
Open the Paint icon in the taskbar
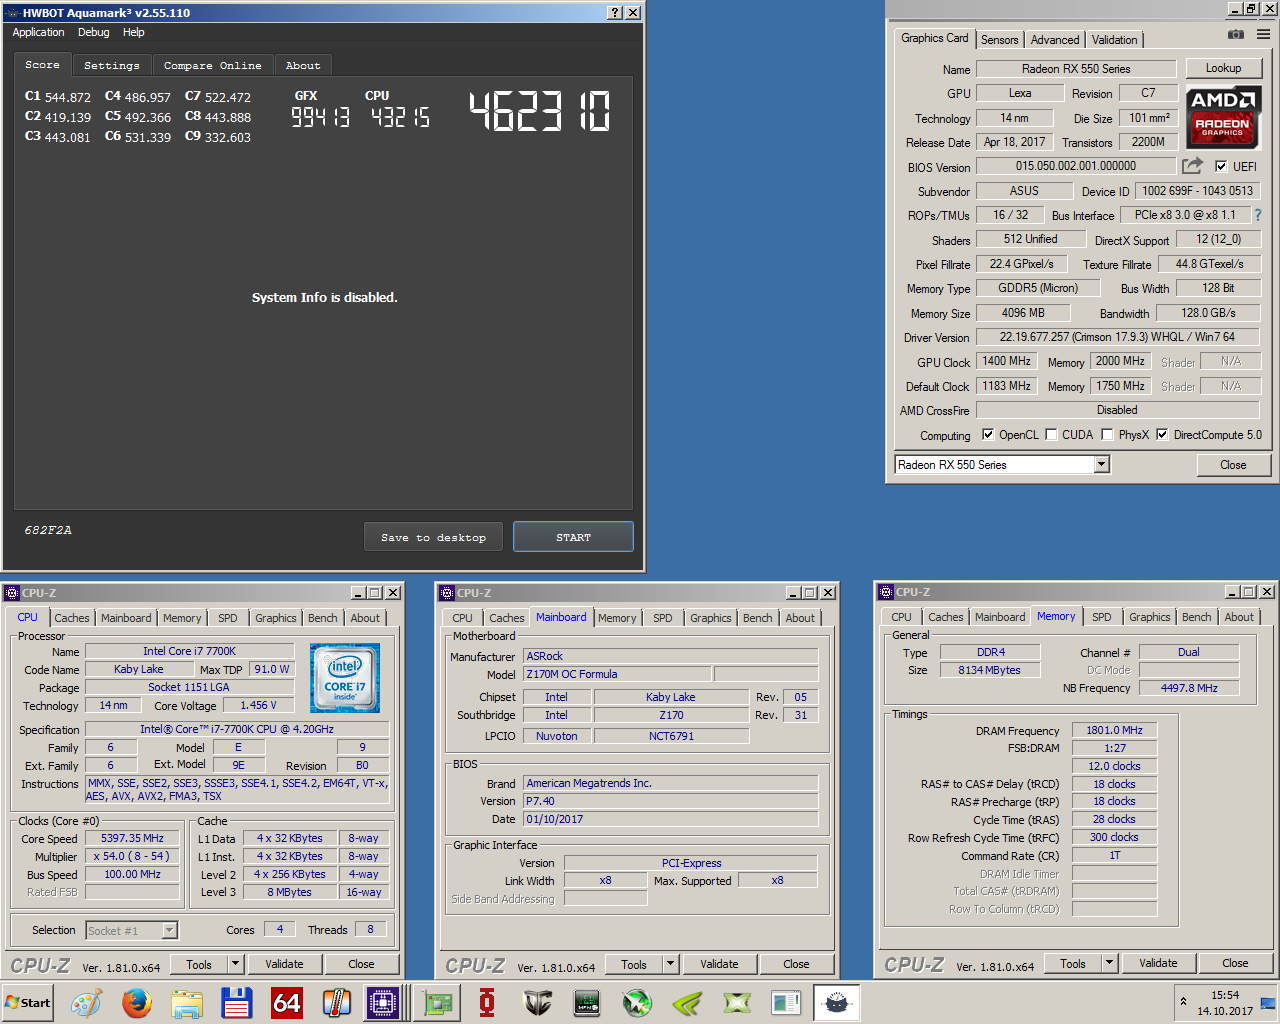[x=86, y=1002]
